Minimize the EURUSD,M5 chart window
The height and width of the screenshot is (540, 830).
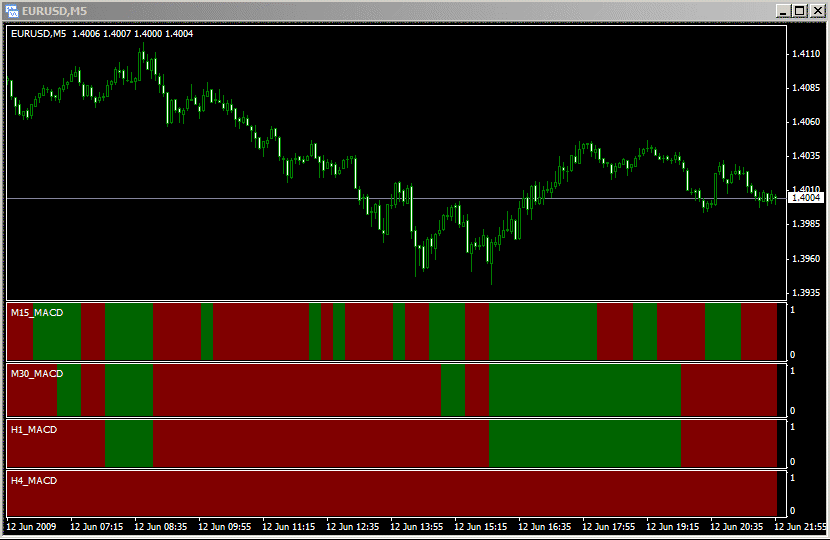[x=783, y=11]
